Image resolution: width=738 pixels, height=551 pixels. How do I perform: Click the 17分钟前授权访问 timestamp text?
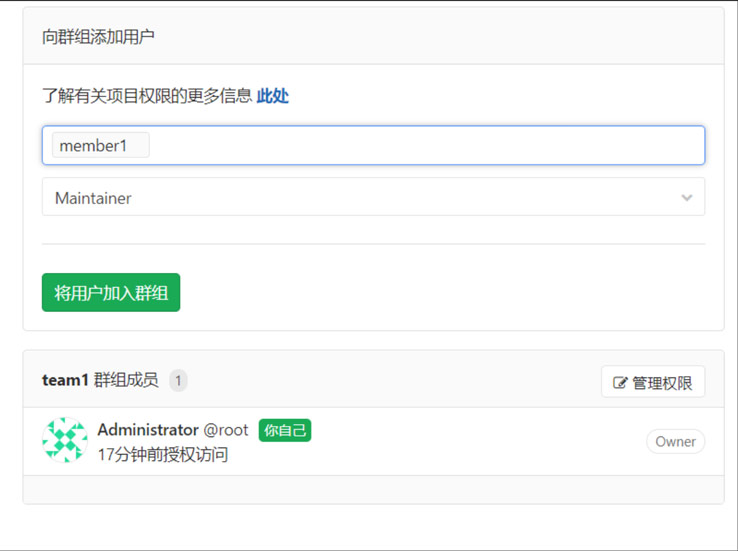coord(163,455)
